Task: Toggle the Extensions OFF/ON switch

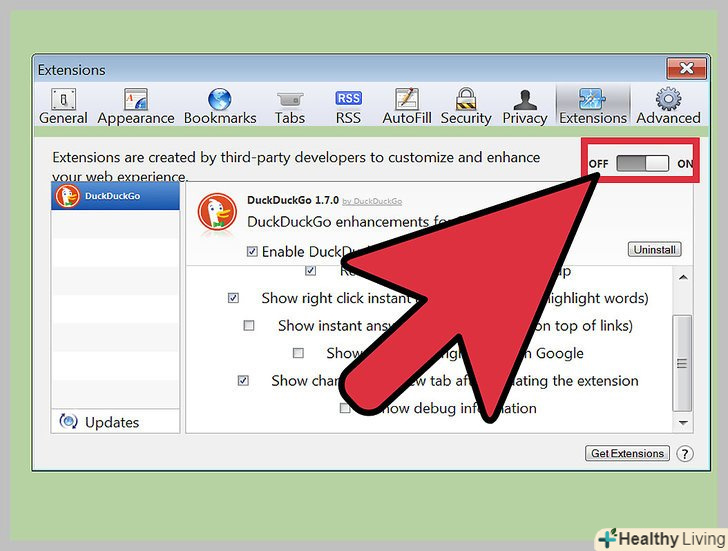Action: coord(642,163)
